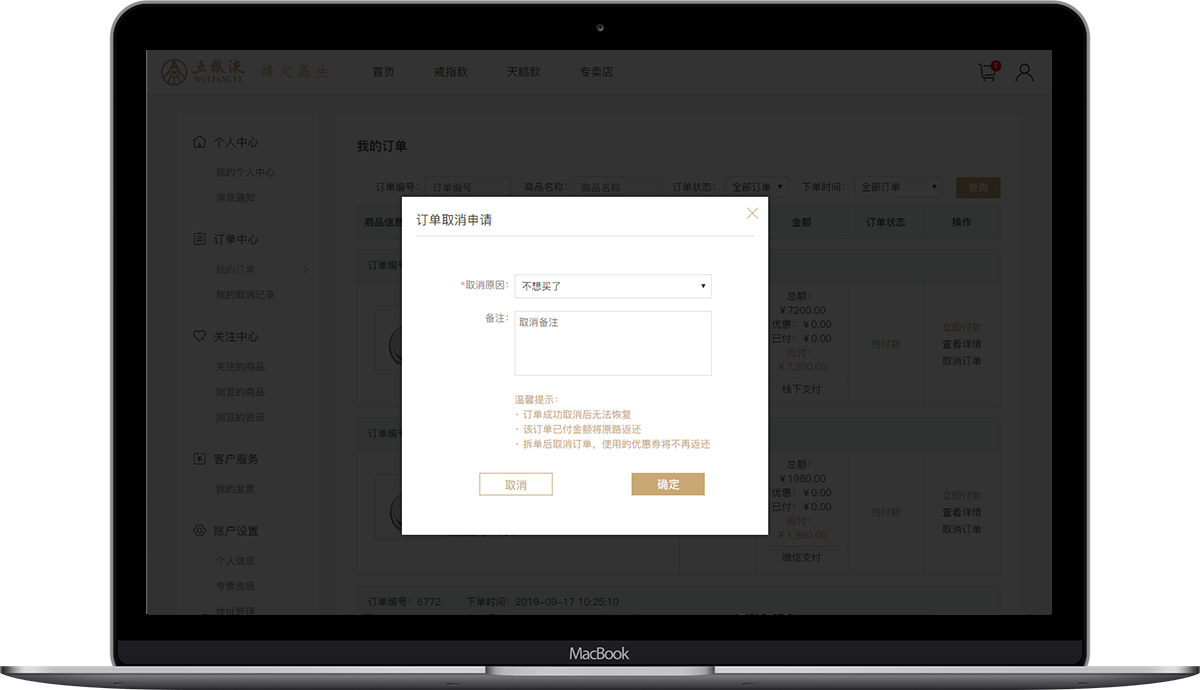1200x690 pixels.
Task: Click the 订单取消申请 dialog title
Action: coord(454,219)
